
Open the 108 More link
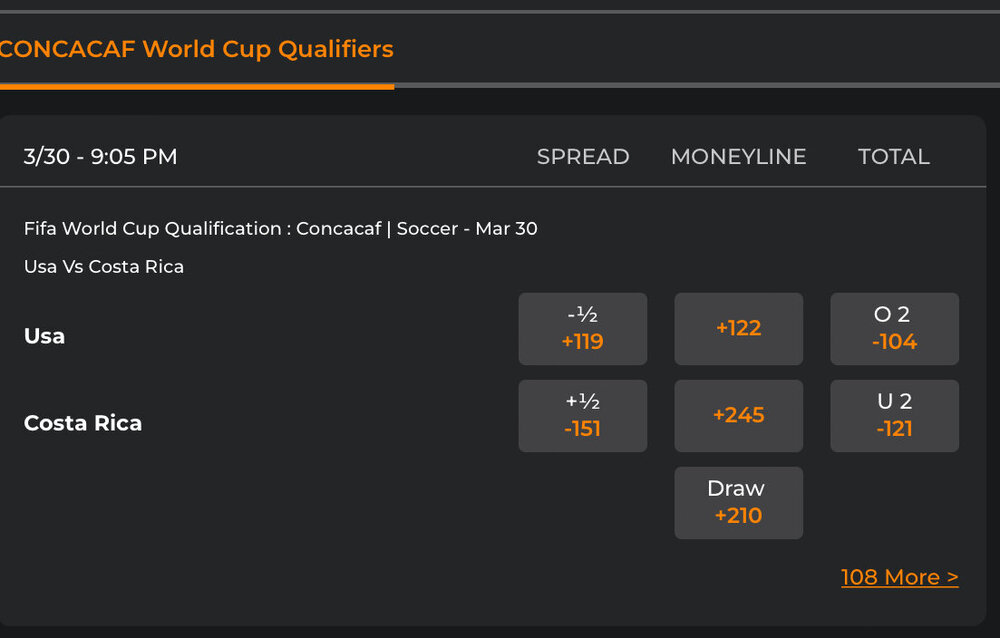point(899,577)
